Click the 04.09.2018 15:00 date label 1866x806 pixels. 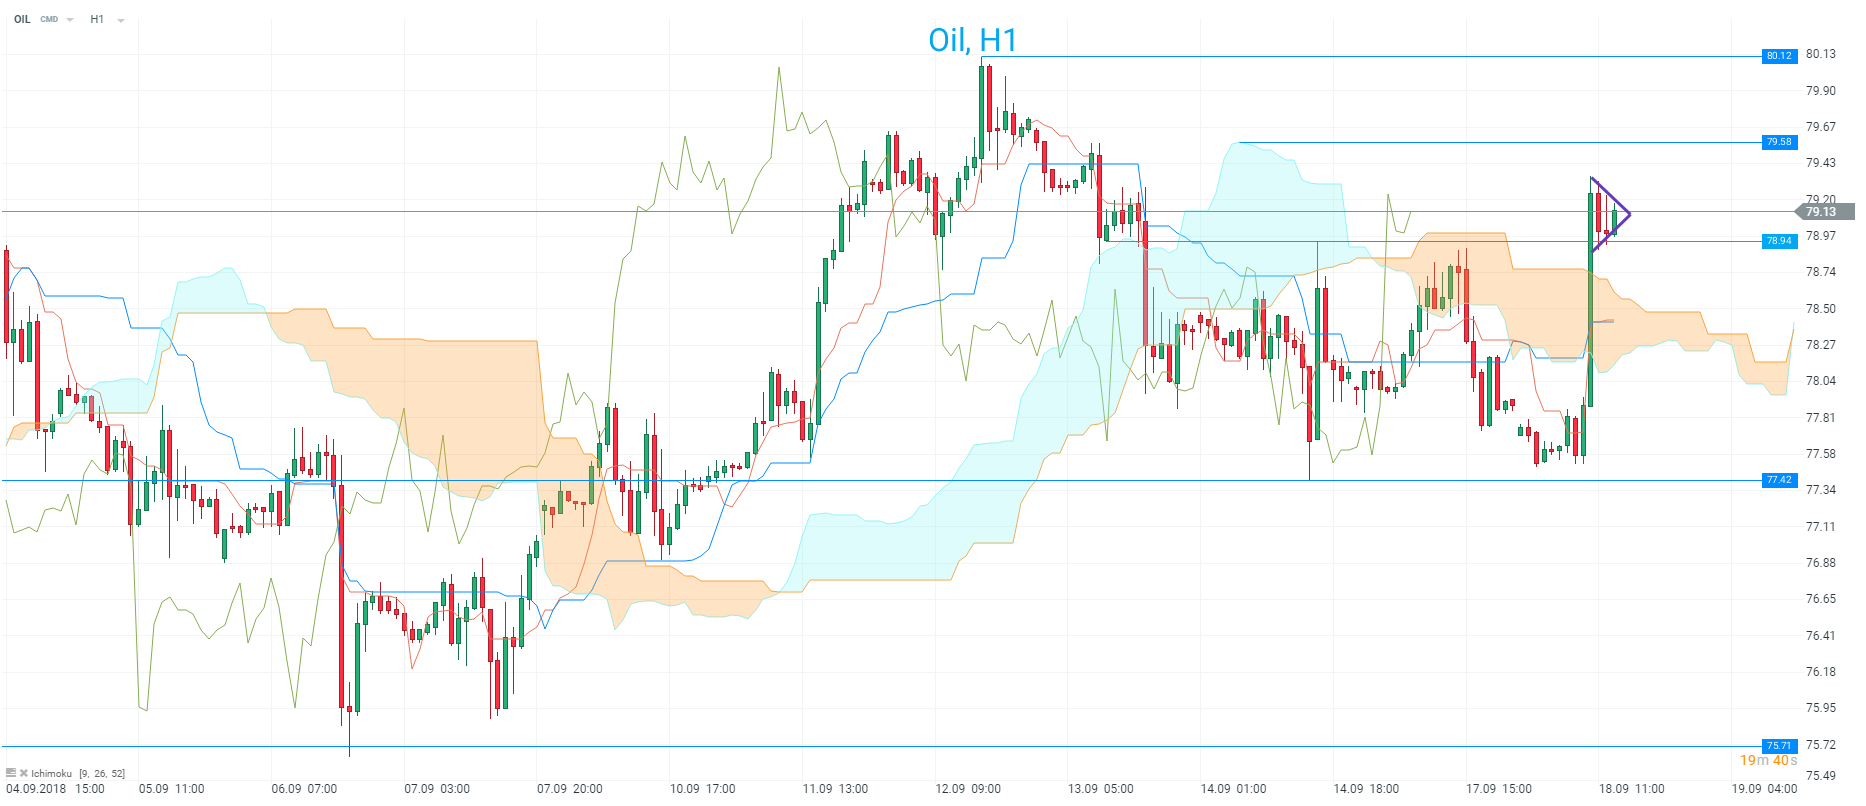click(55, 789)
